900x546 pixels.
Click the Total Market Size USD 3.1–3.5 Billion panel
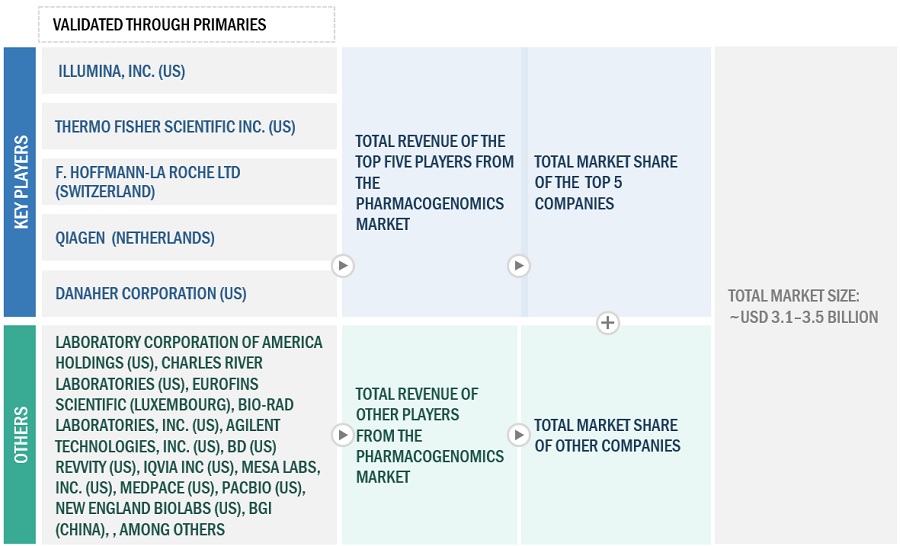(x=804, y=306)
